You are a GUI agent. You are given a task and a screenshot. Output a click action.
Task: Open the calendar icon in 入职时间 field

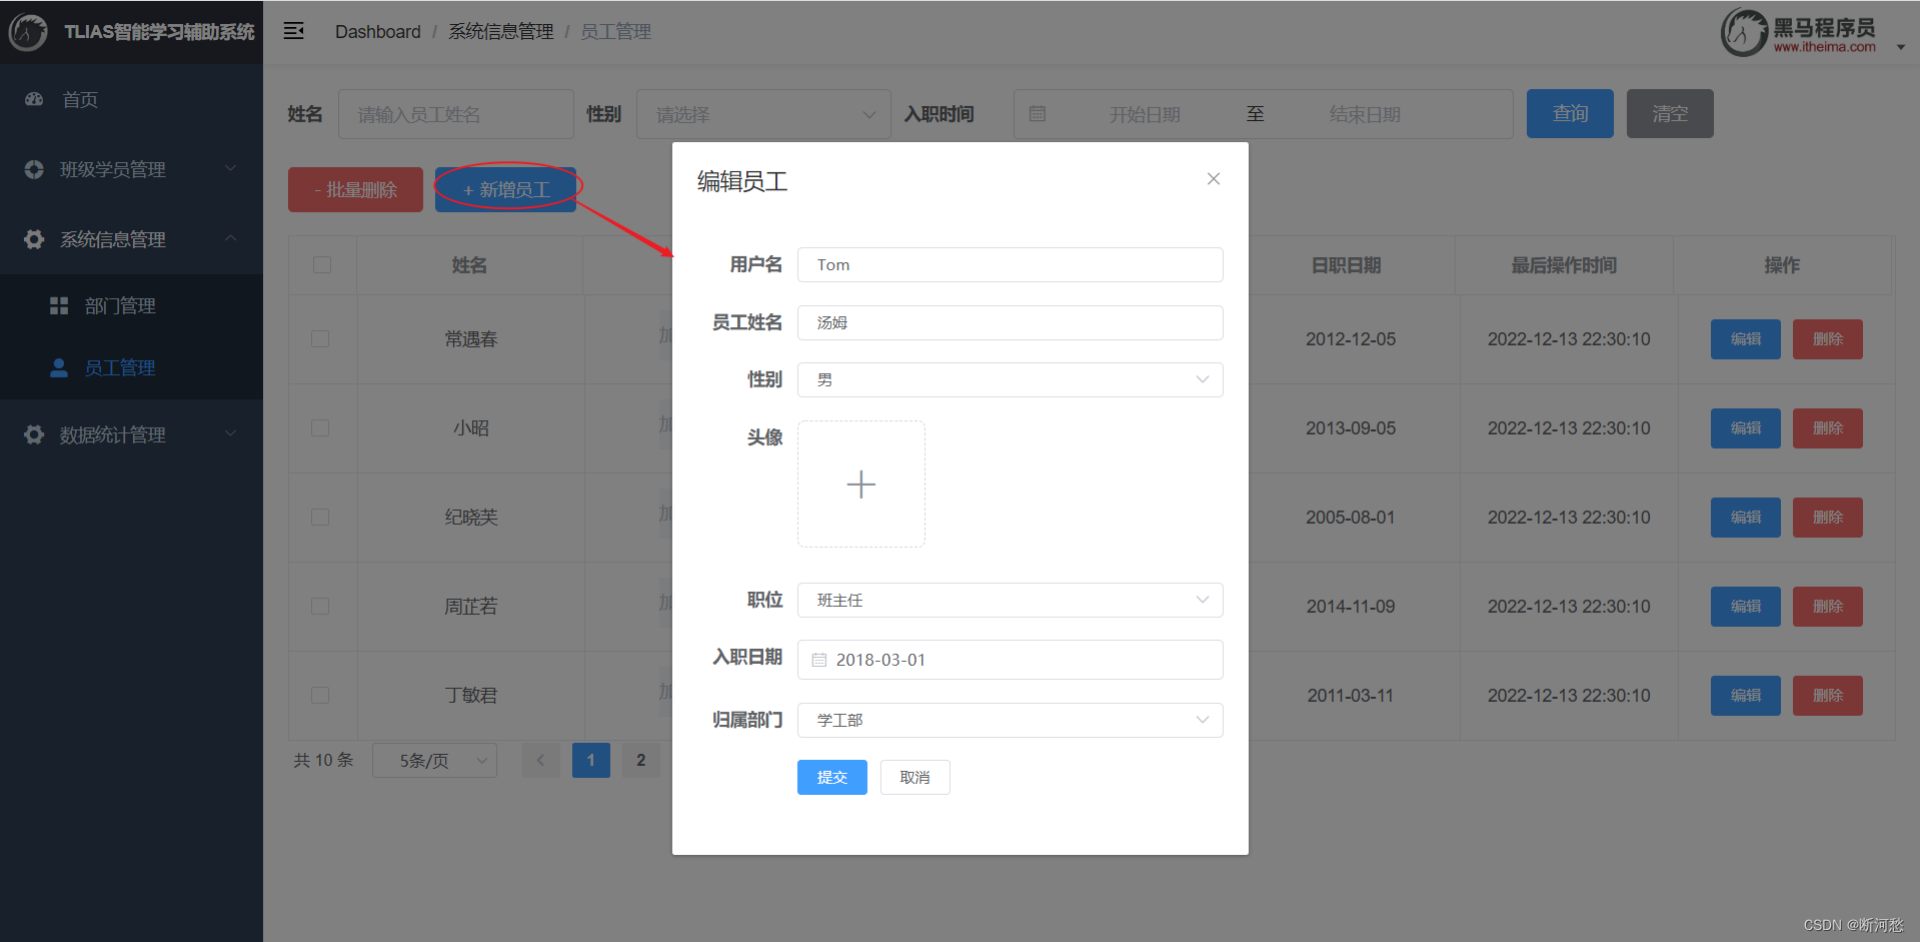(x=1038, y=114)
